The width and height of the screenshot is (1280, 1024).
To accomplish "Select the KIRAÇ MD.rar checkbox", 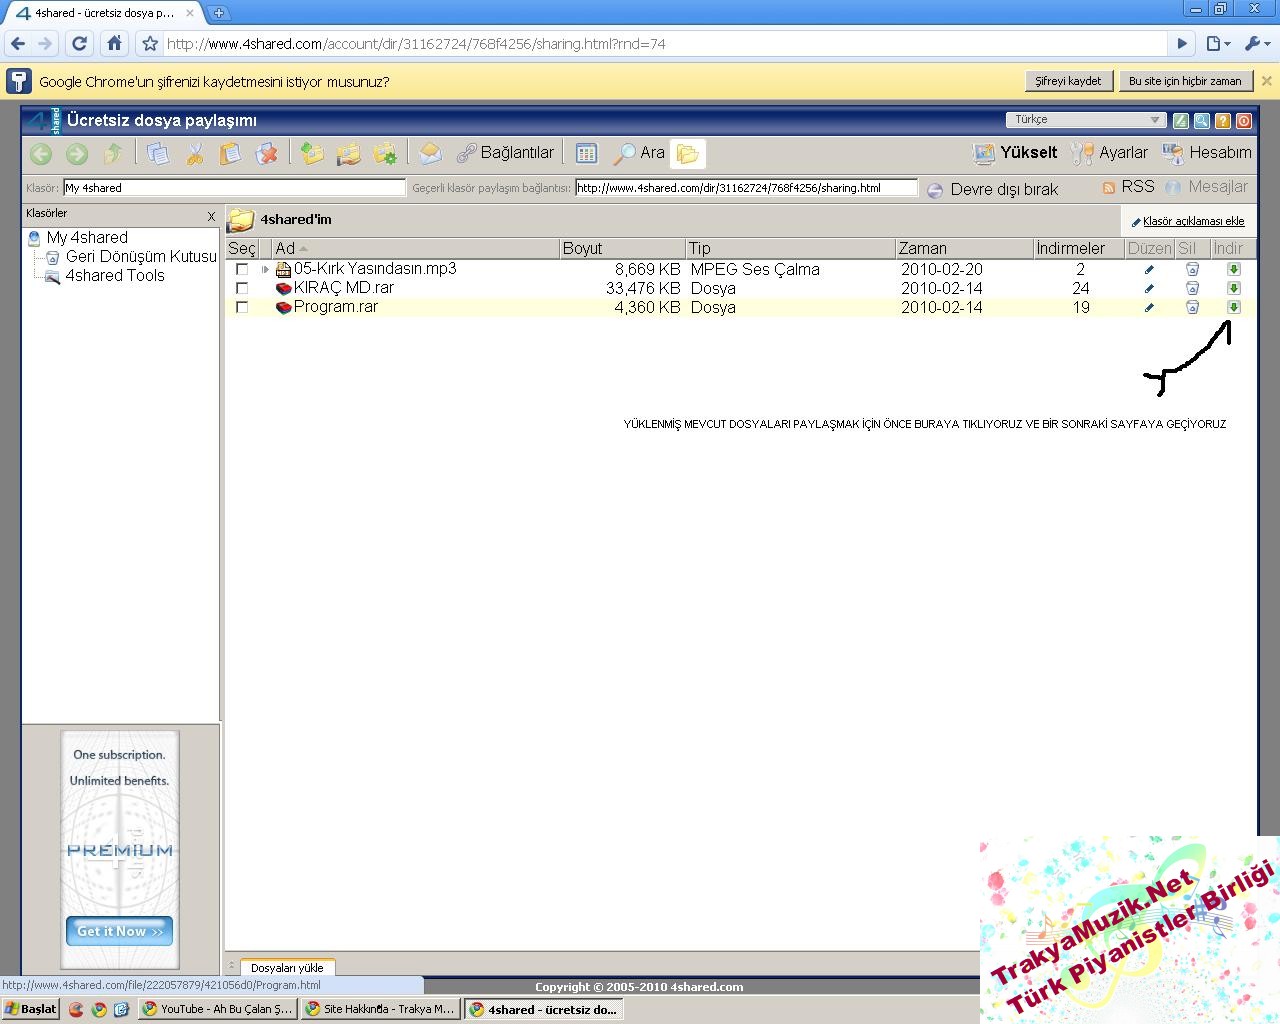I will pyautogui.click(x=242, y=288).
